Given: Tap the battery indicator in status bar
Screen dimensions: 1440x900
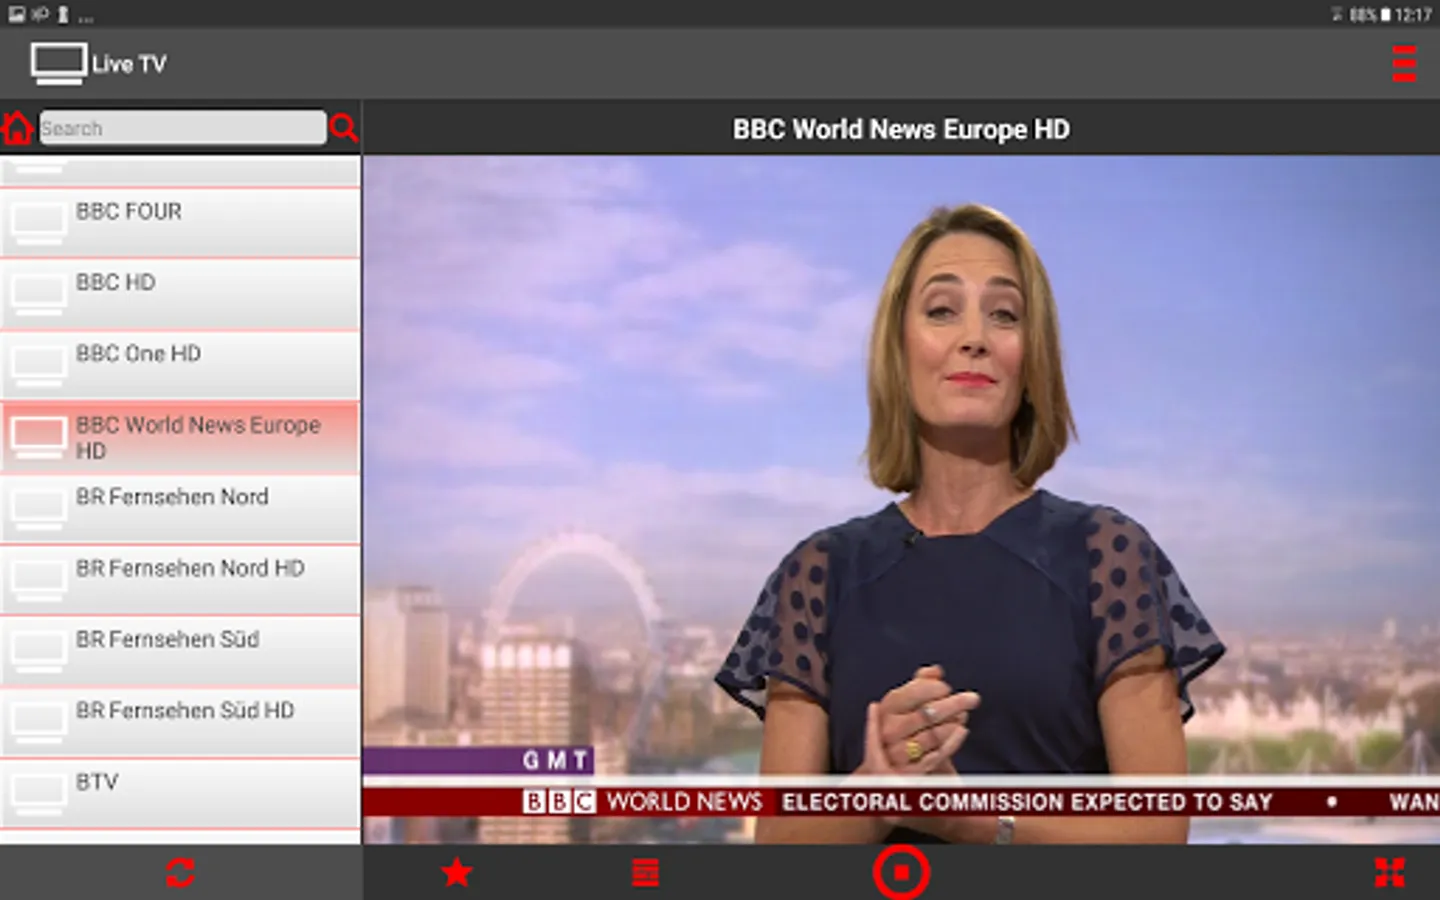Looking at the screenshot, I should tap(1385, 14).
